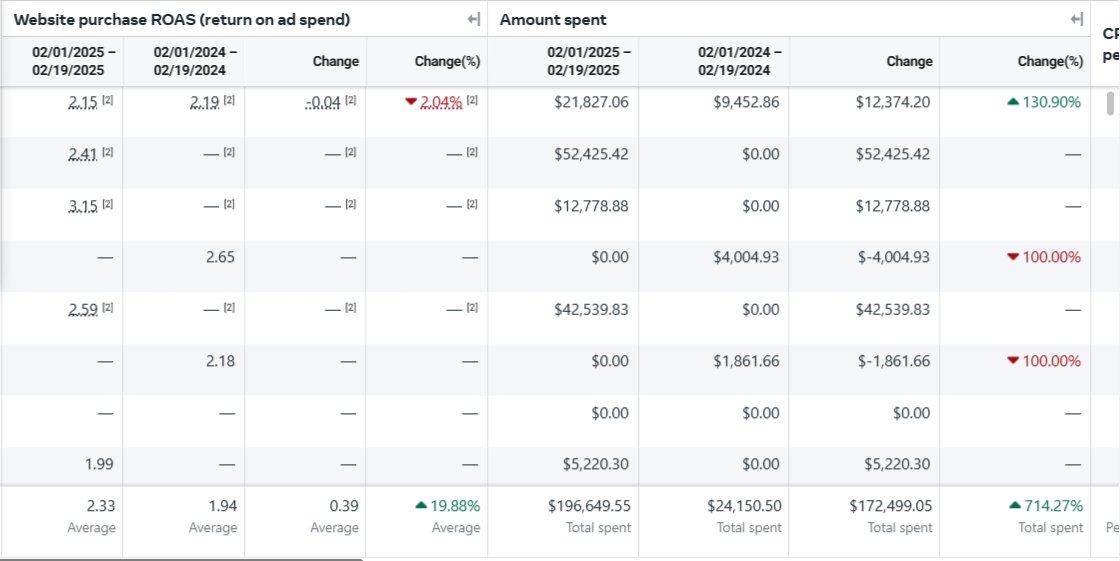Select the $1,861.66 amount spent cell
Image resolution: width=1120 pixels, height=561 pixels.
[x=746, y=362]
